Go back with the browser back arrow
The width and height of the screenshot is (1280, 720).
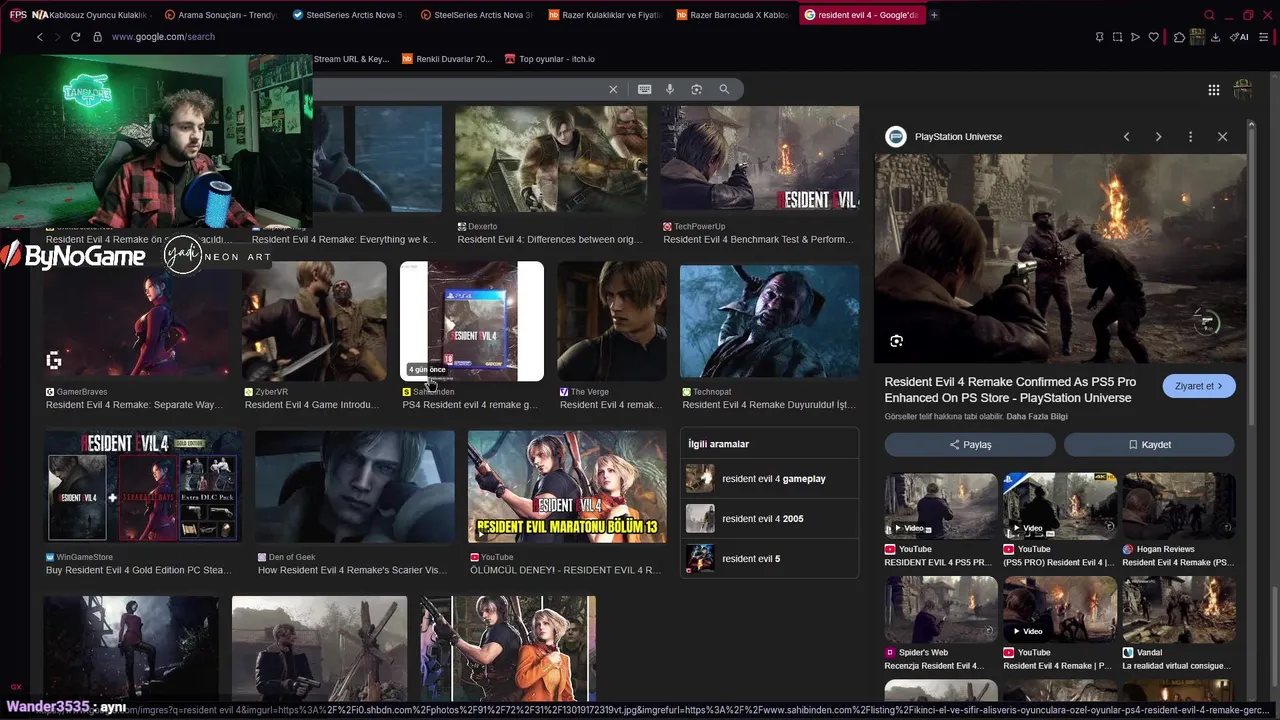coord(40,37)
